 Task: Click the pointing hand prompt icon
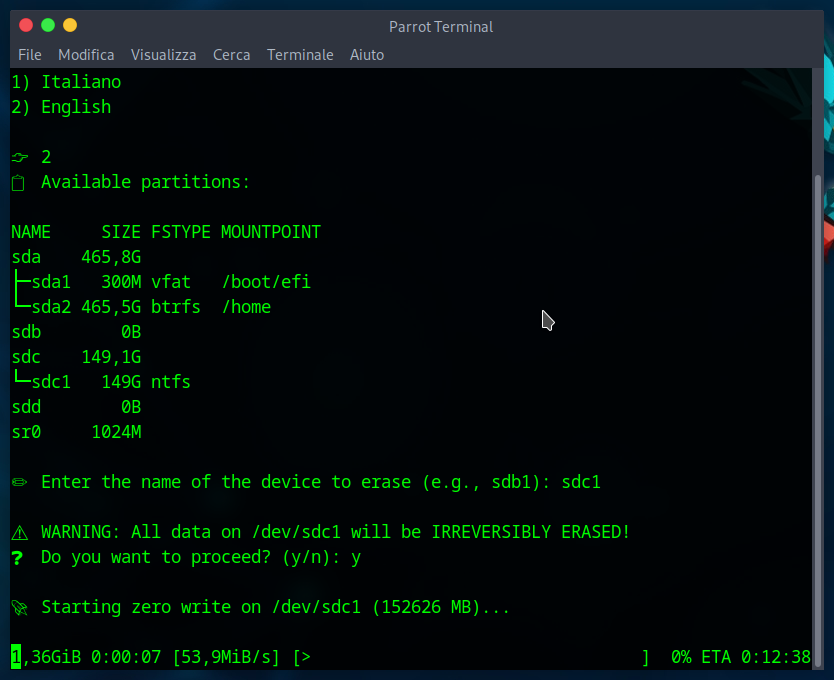[19, 157]
